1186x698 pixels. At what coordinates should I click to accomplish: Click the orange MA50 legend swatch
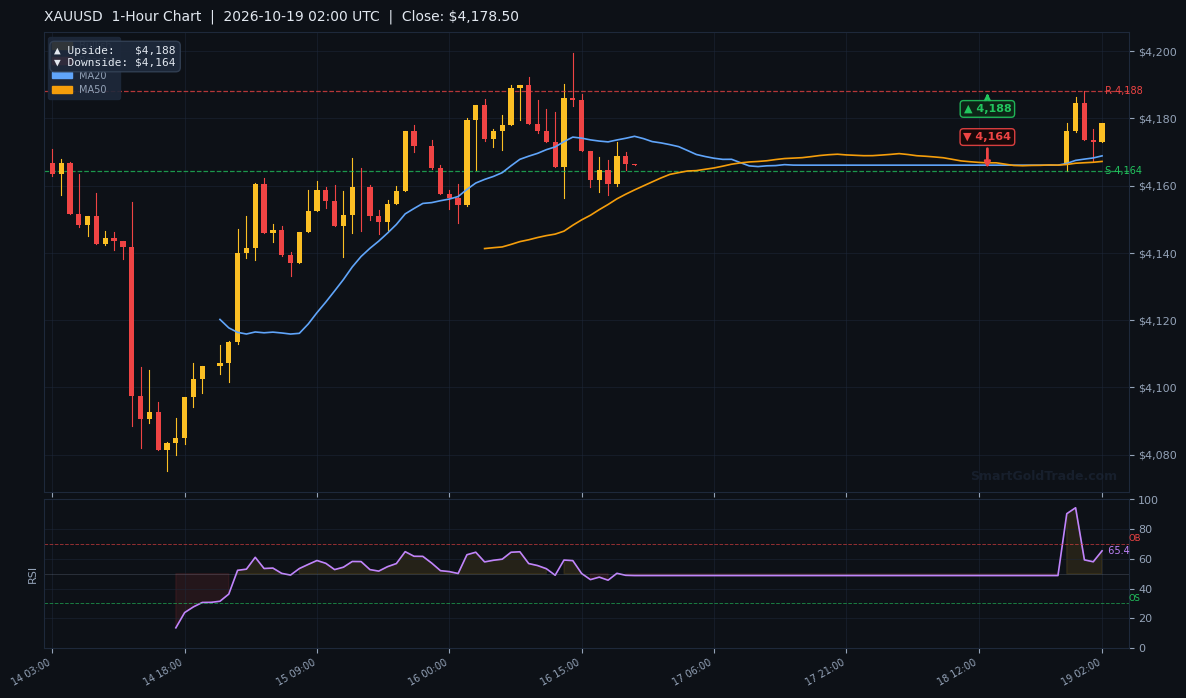[62, 89]
